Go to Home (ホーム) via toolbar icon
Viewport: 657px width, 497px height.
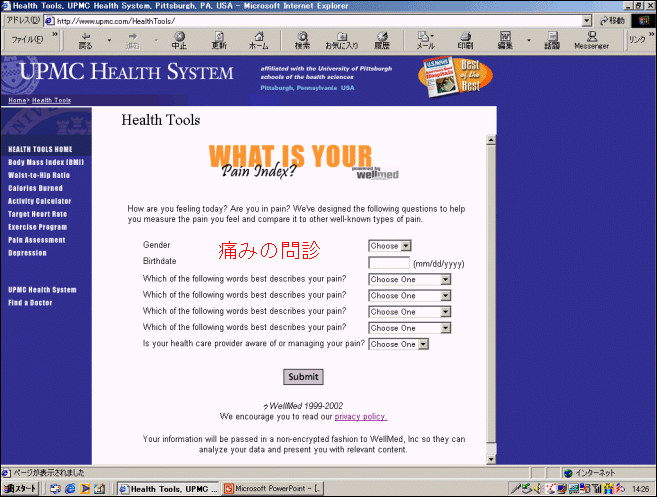click(258, 39)
